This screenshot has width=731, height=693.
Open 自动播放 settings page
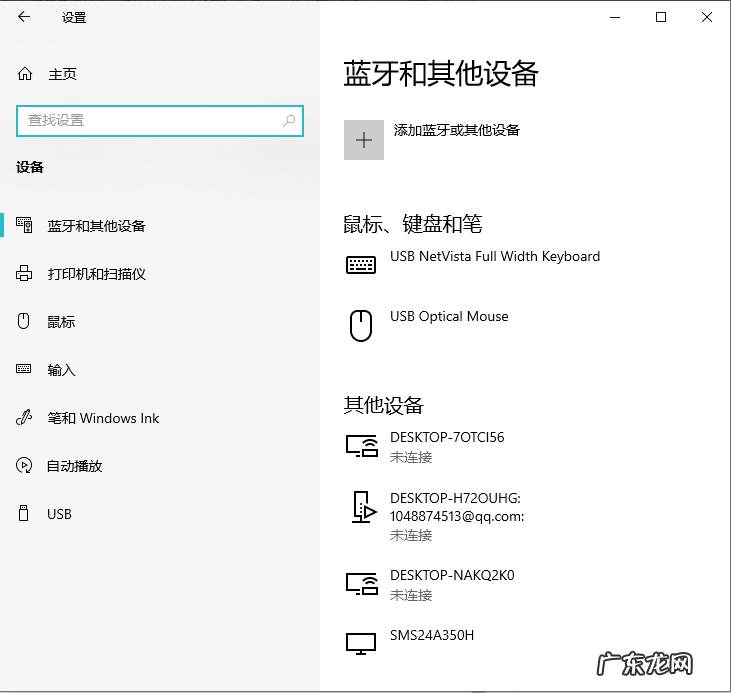pos(75,466)
